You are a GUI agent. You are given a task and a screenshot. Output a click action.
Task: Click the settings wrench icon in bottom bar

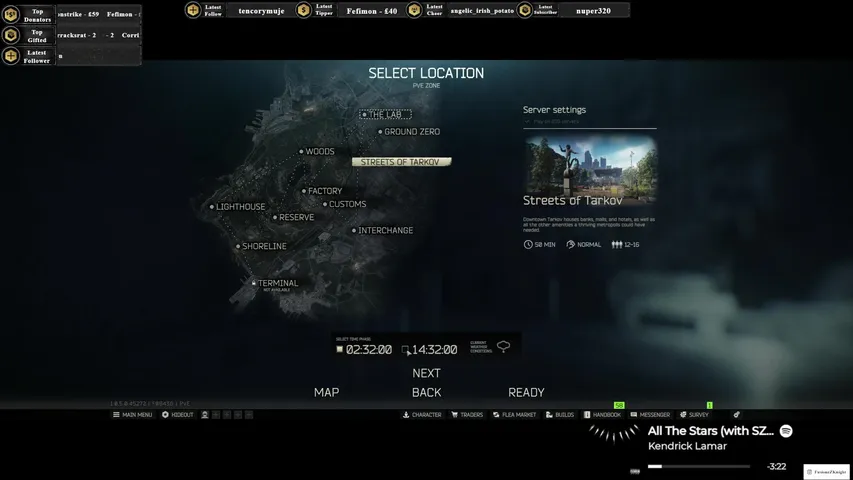tap(737, 415)
